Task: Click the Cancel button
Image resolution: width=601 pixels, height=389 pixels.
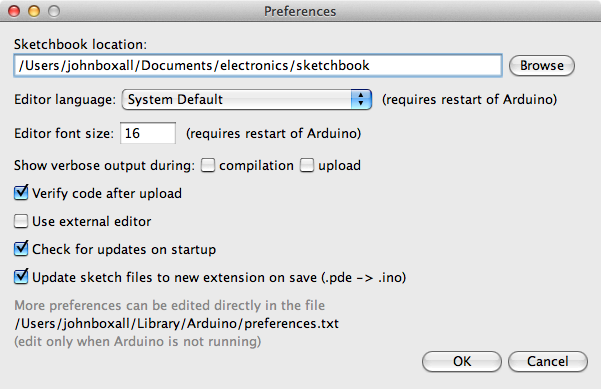Action: [548, 361]
